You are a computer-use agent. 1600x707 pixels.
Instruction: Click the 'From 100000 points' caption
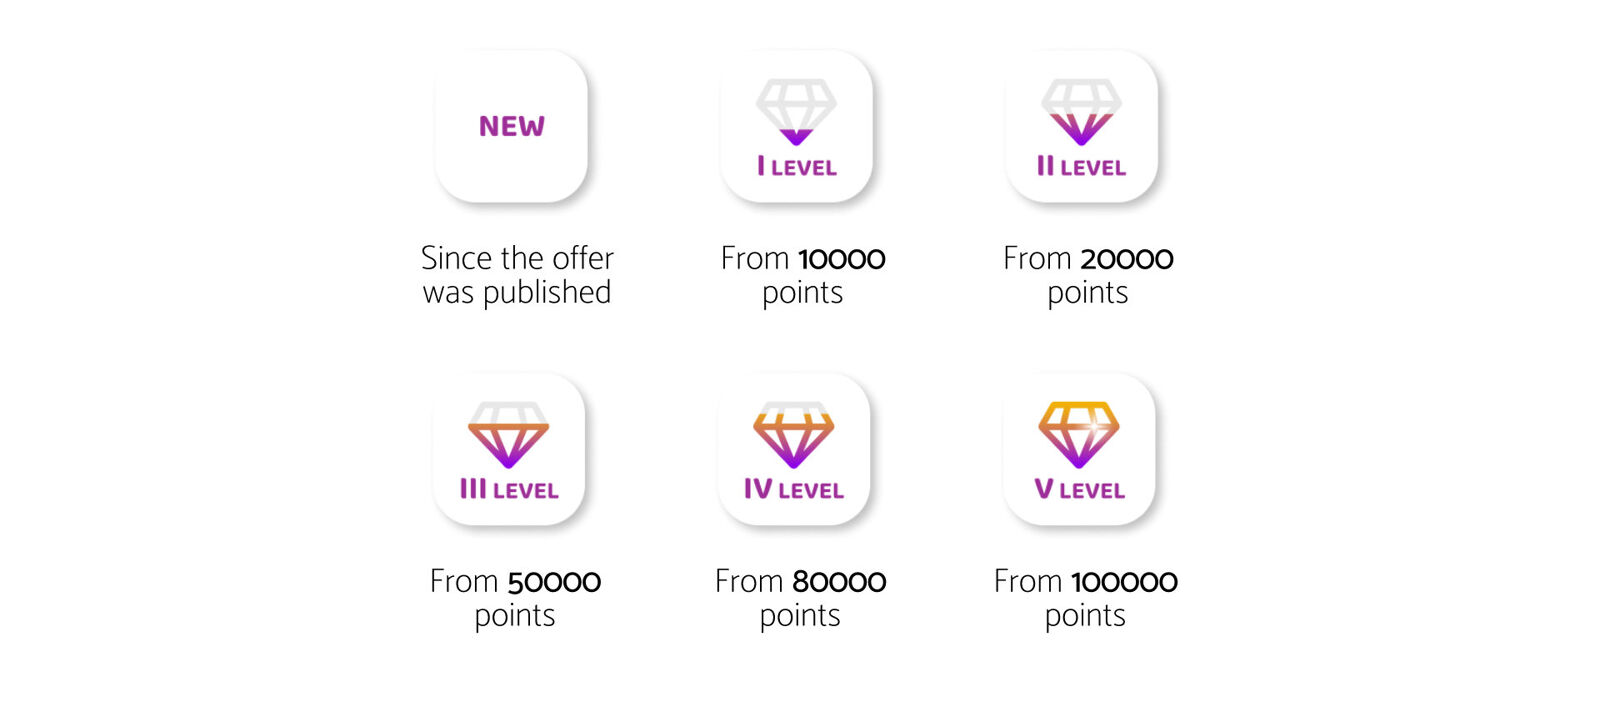tap(1085, 598)
